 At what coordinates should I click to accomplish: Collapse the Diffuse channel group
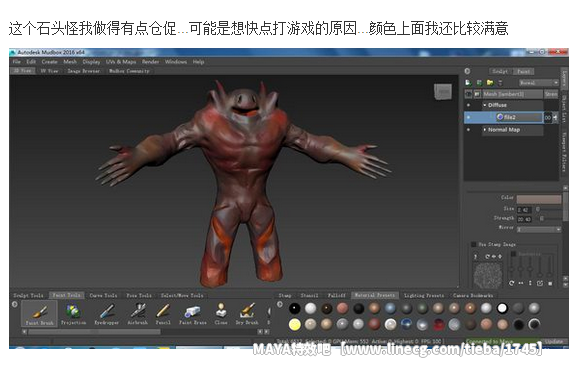click(485, 105)
